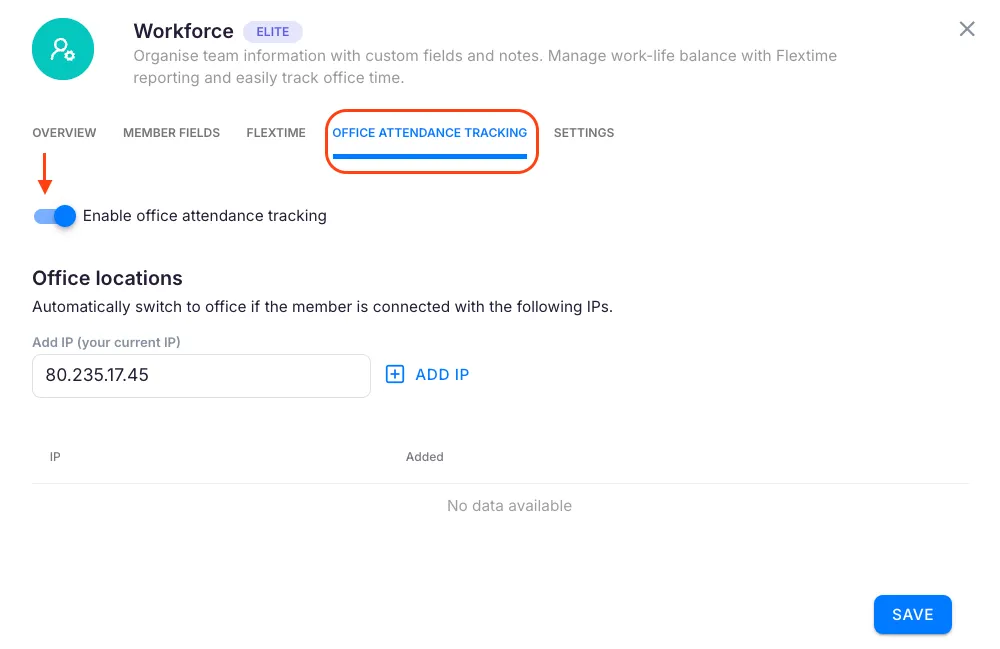Go to the Flextime tab

pos(276,133)
